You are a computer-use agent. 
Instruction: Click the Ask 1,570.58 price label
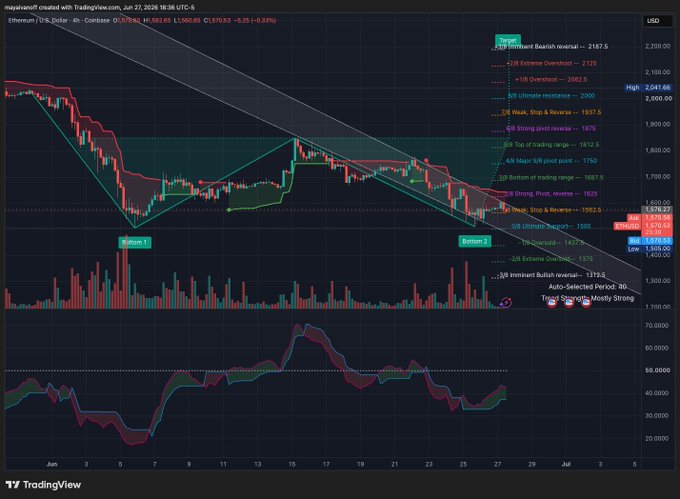(650, 218)
